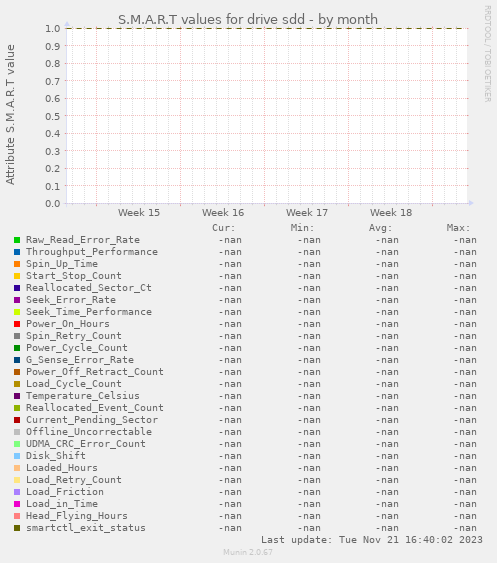Select the Seek_Error_Rate legend label
Image resolution: width=497 pixels, height=563 pixels.
coord(71,300)
